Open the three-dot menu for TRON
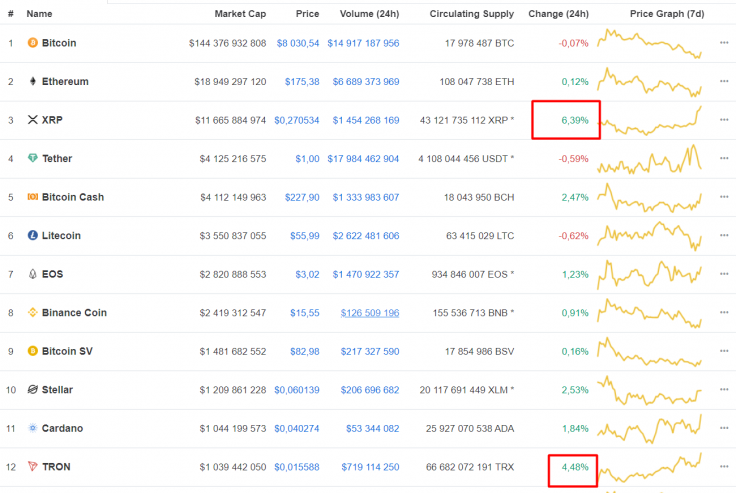 click(724, 466)
